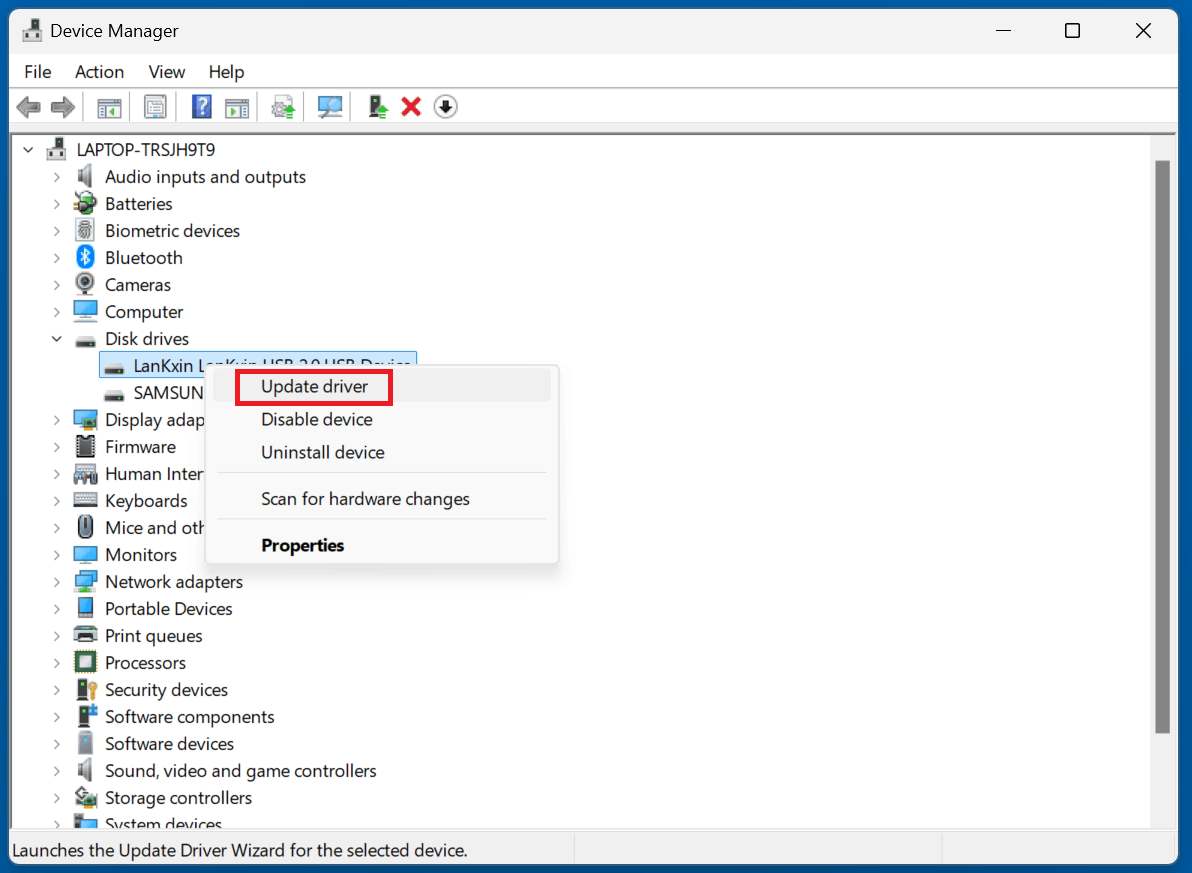Click the Show/Hide Console Tree toolbar icon
The width and height of the screenshot is (1192, 873).
pyautogui.click(x=109, y=107)
